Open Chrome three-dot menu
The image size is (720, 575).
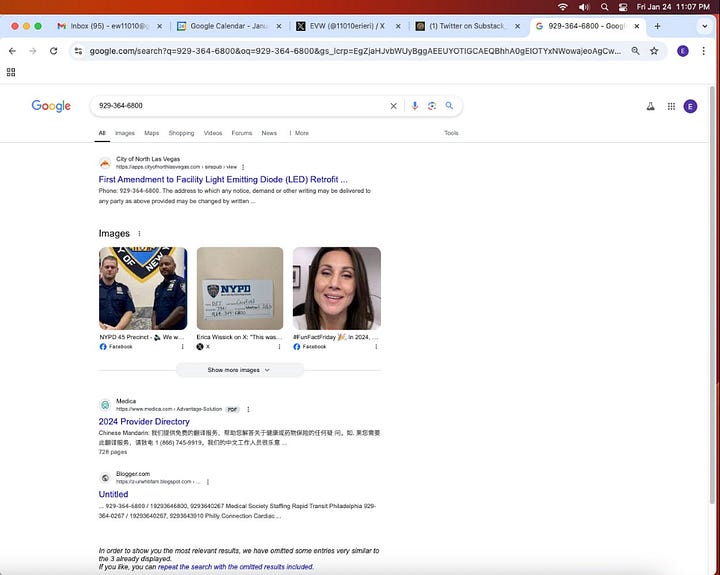tap(703, 51)
